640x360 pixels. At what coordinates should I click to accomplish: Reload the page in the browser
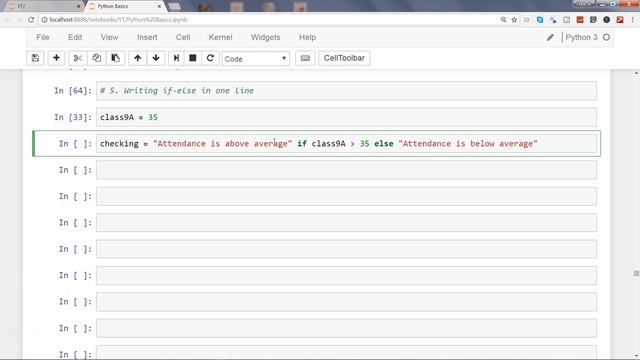coord(31,20)
